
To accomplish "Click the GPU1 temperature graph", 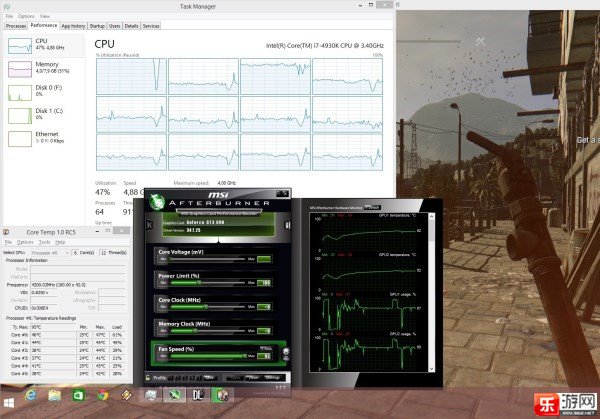I will 369,233.
